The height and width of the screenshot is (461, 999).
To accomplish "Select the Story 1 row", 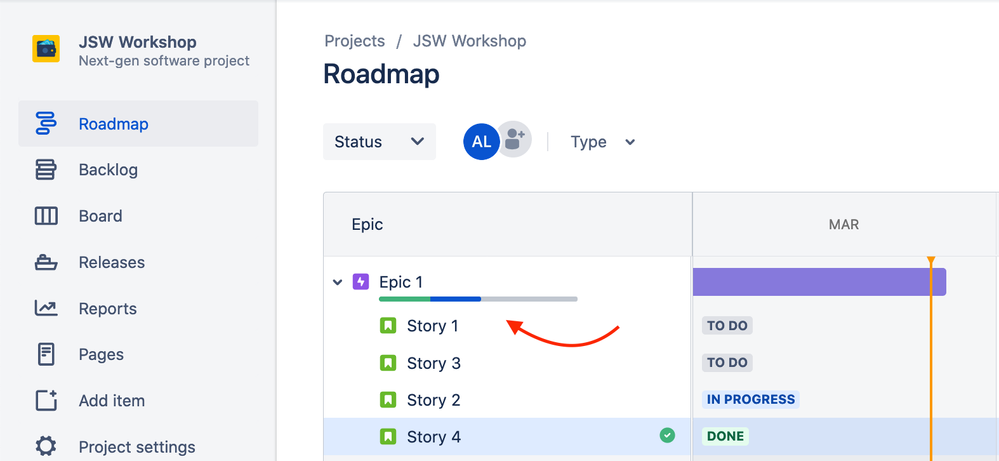I will (507, 326).
